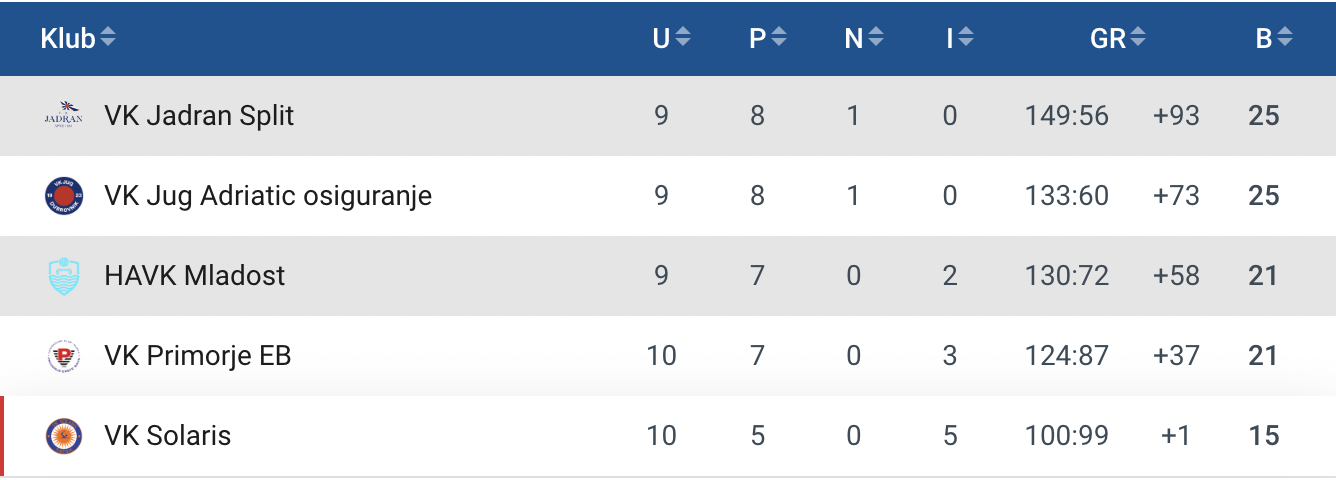Click the VK Solaris club logo

click(x=64, y=436)
